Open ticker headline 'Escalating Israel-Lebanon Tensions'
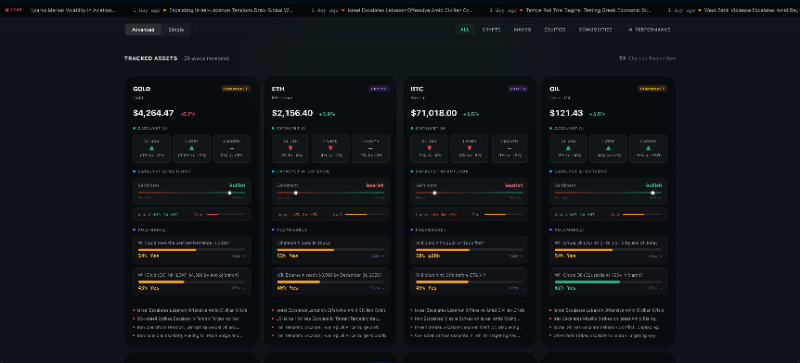 tap(231, 10)
